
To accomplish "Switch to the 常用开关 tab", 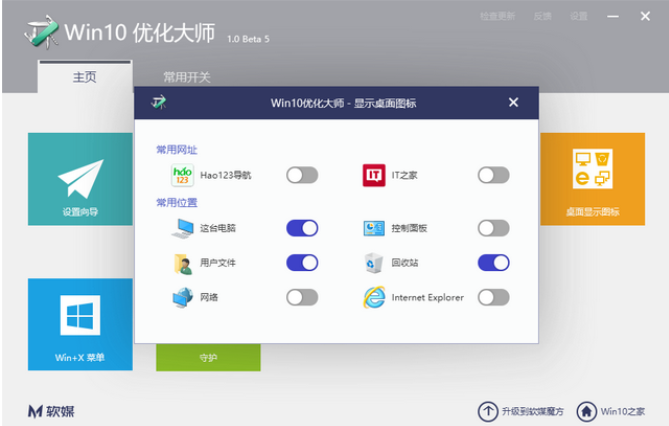I will tap(187, 77).
